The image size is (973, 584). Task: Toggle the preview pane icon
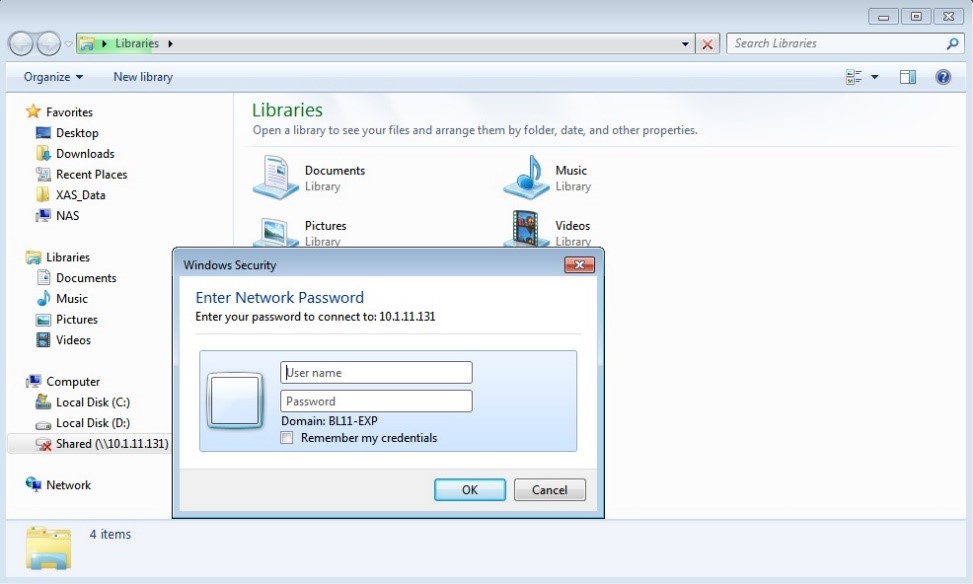tap(908, 77)
